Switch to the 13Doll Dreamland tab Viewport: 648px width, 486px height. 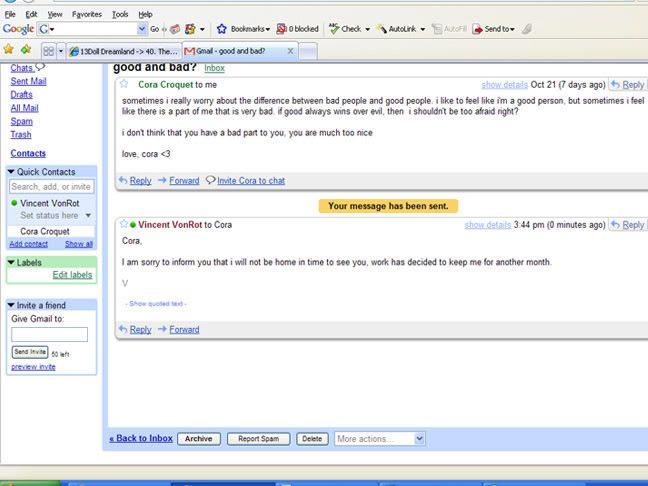pos(122,50)
